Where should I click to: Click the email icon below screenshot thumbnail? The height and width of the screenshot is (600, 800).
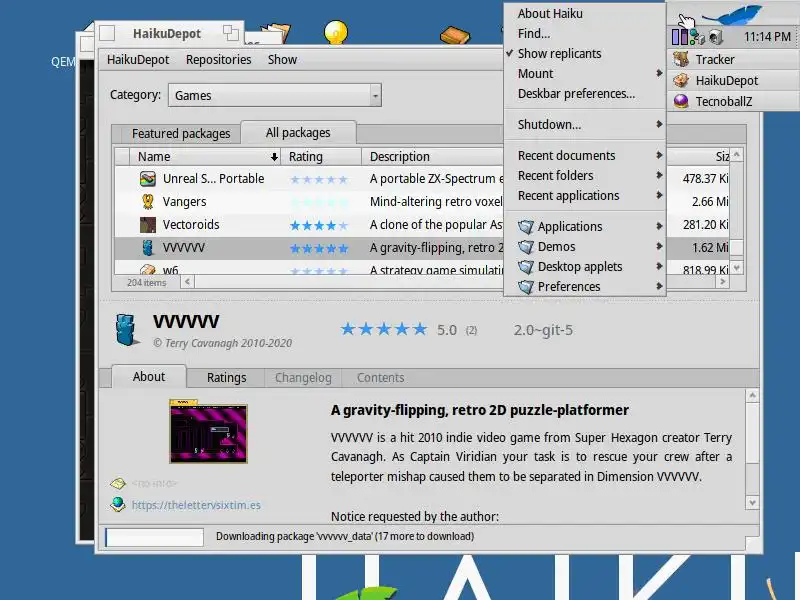click(x=118, y=483)
